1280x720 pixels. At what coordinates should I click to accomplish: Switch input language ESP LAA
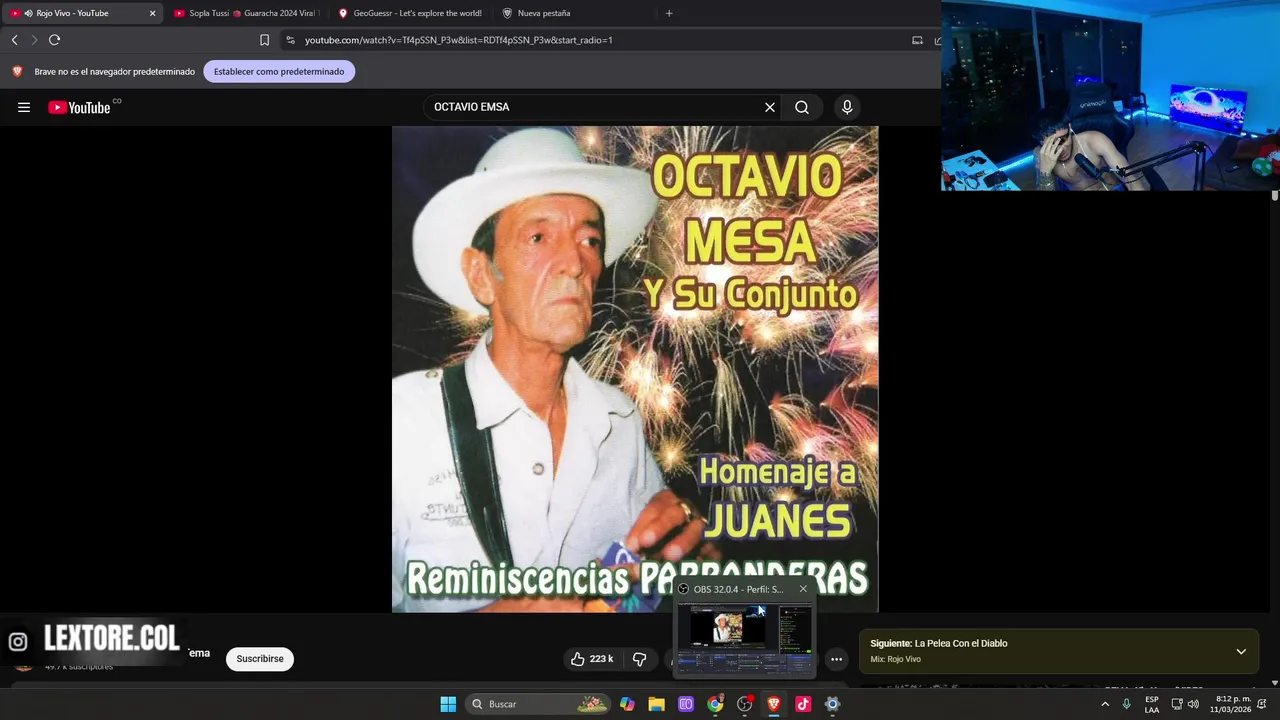click(x=1152, y=704)
